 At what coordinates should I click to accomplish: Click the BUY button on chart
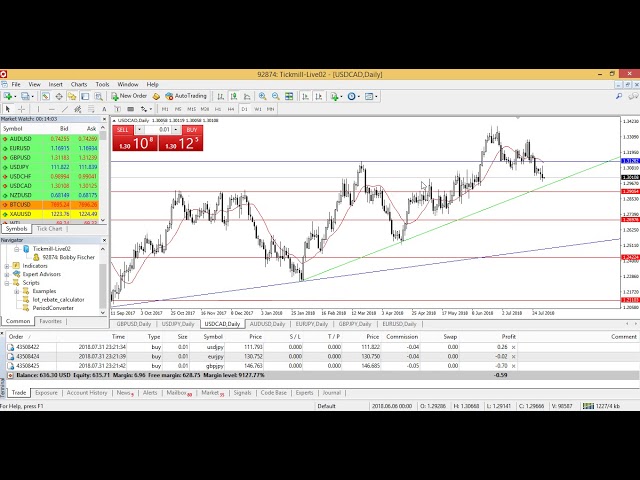192,130
